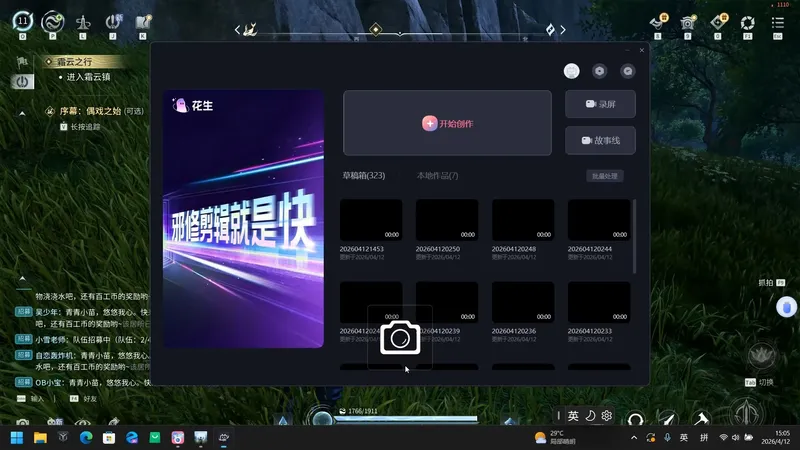Viewport: 800px width, 450px height.
Task: Click the health bar showing 1766/1911
Action: point(407,418)
